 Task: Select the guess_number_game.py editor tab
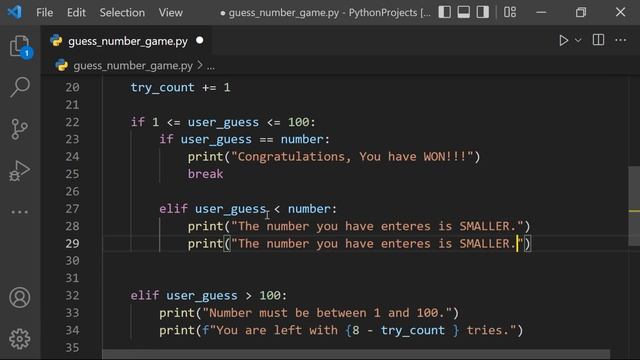[x=127, y=41]
